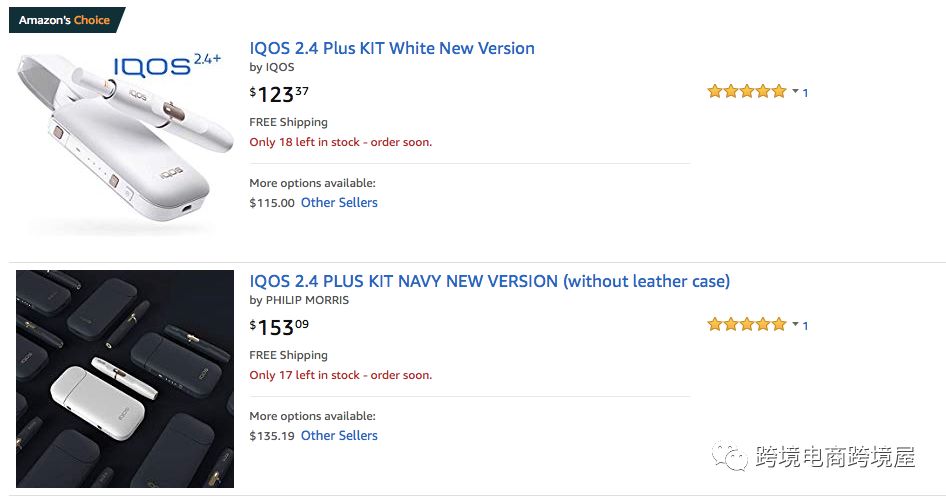This screenshot has height=498, width=946.
Task: Click the 'by PHILIP MORRIS' brand text
Action: pyautogui.click(x=299, y=301)
